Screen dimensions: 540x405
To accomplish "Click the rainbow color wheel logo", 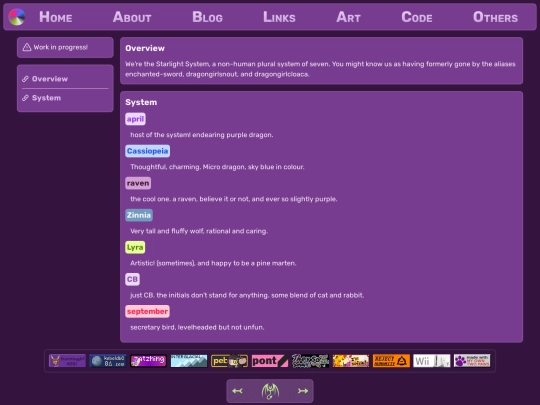I will (17, 17).
